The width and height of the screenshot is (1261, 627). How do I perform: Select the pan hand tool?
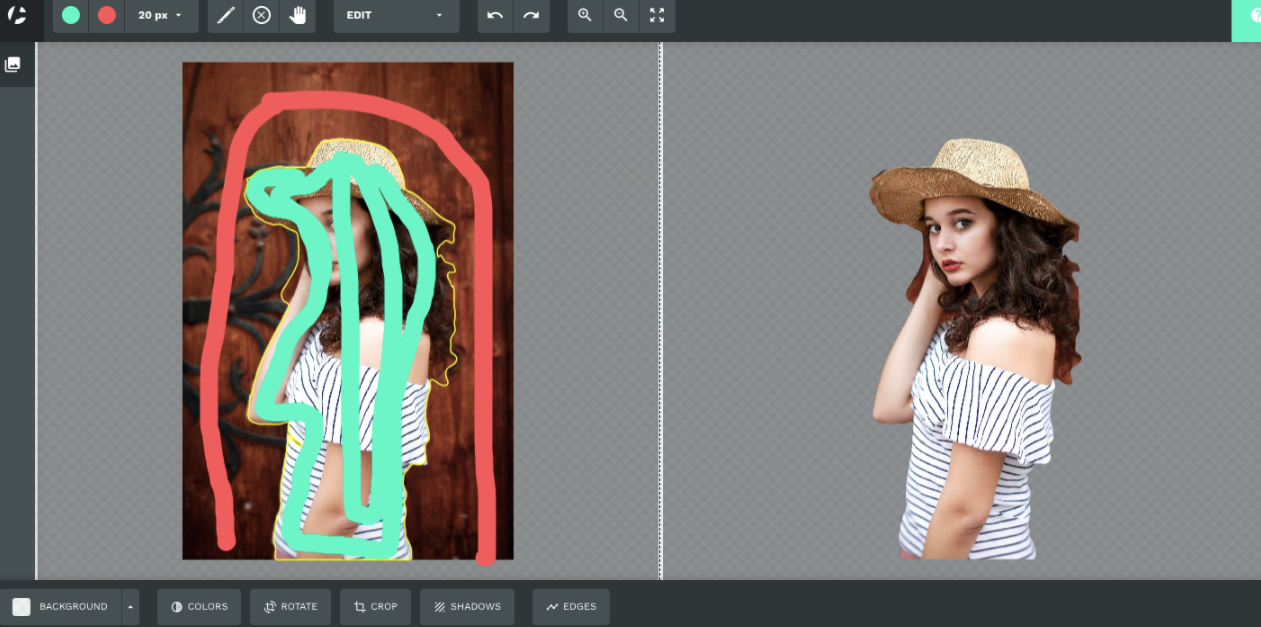tap(298, 16)
